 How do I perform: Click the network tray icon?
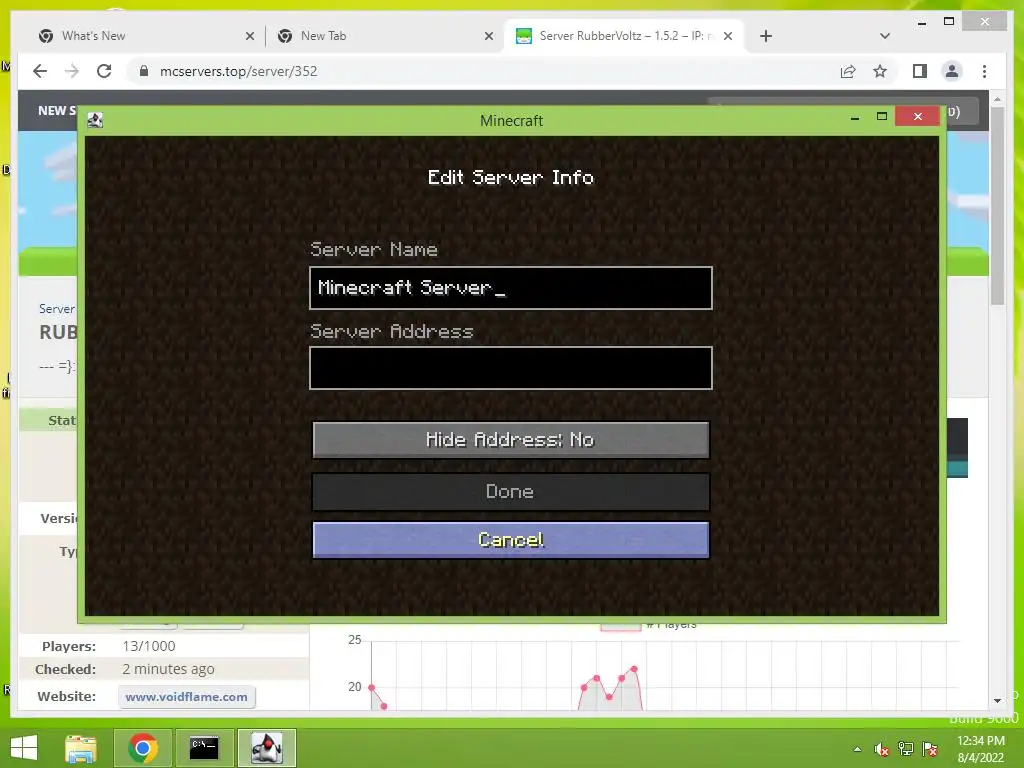[x=906, y=749]
